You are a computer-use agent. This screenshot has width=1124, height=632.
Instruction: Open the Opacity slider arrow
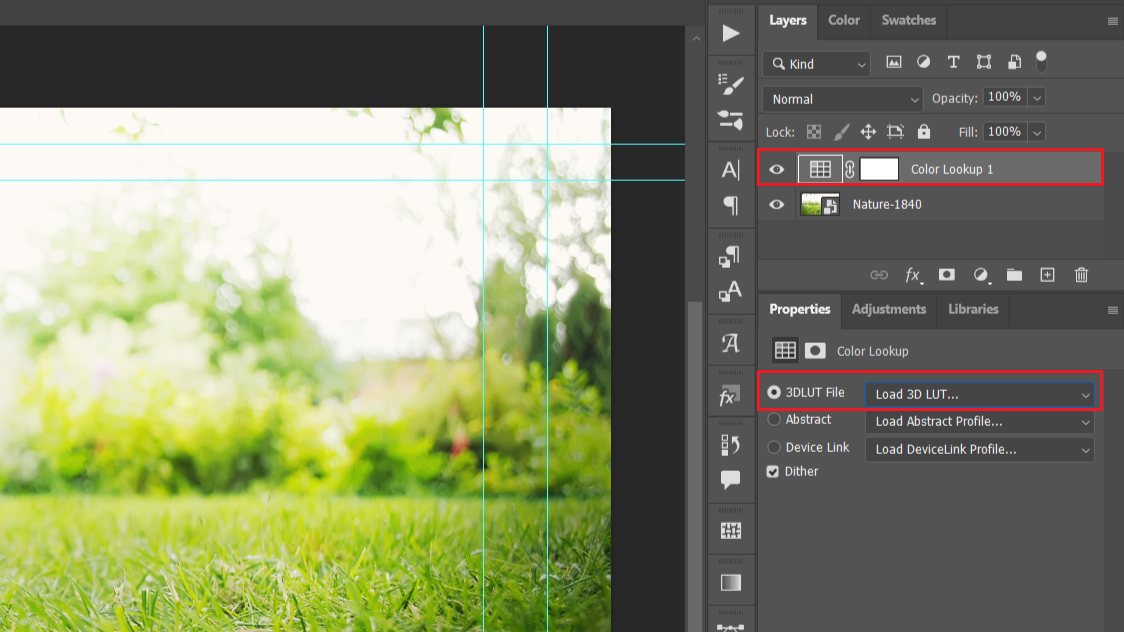1037,98
